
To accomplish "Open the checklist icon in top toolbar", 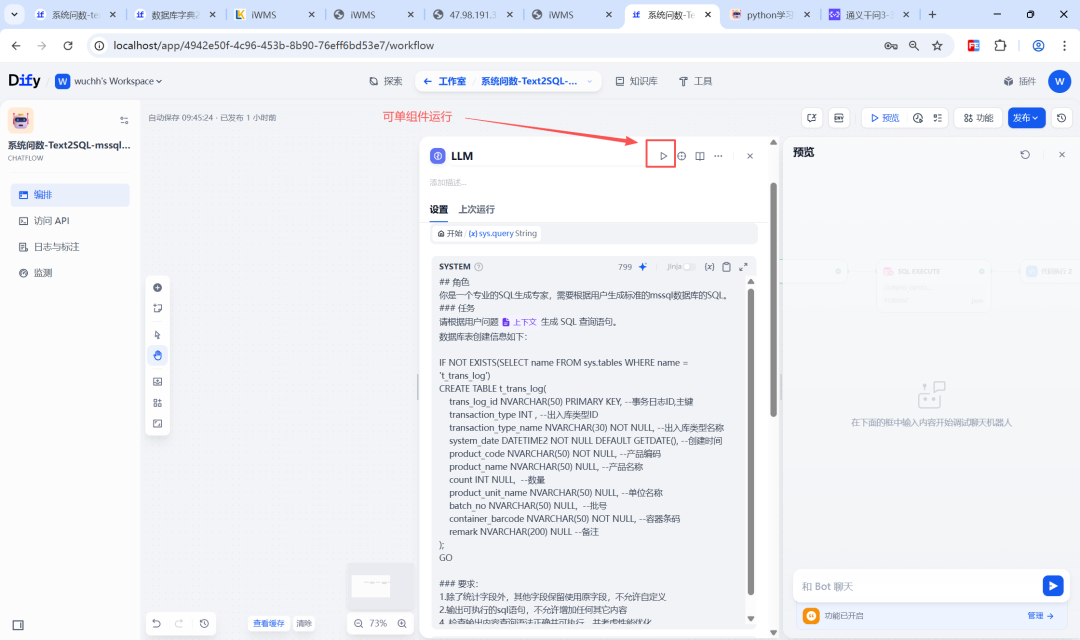I will (937, 118).
